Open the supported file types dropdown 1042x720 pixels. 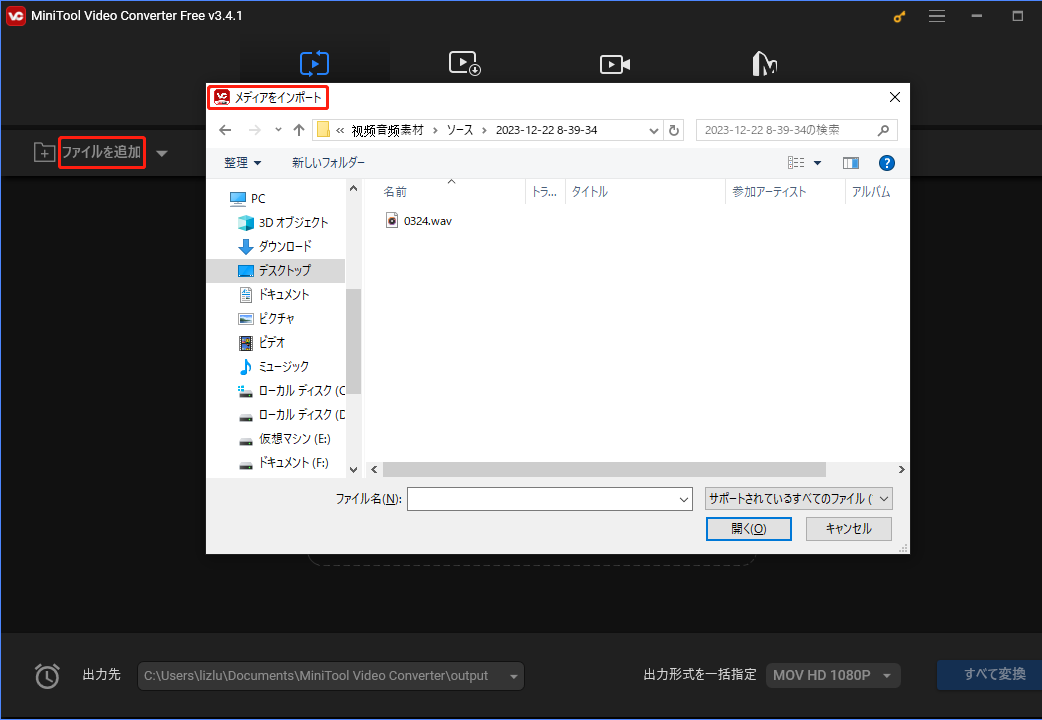799,499
